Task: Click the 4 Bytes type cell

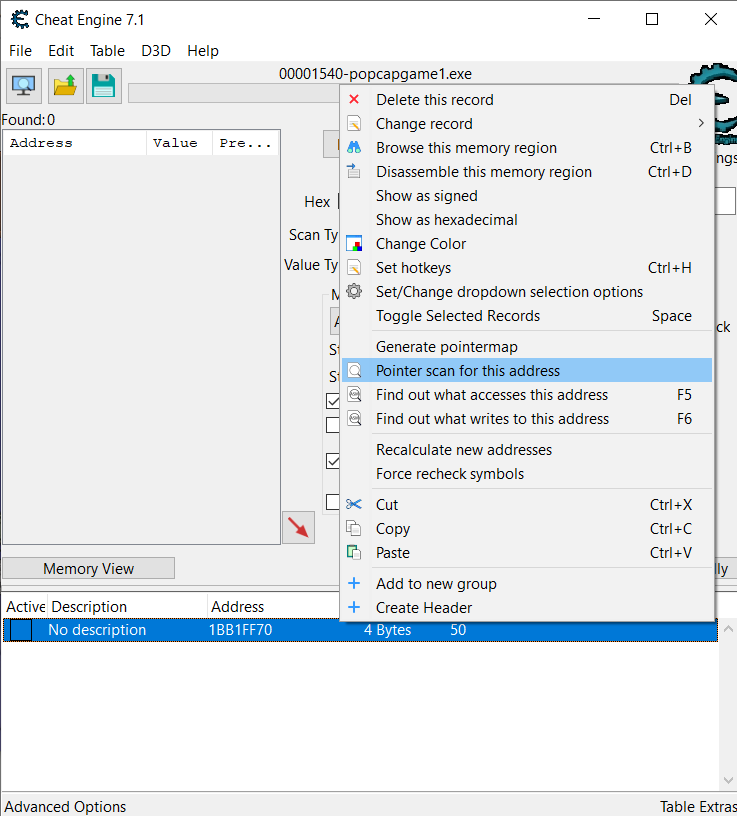Action: coord(387,630)
